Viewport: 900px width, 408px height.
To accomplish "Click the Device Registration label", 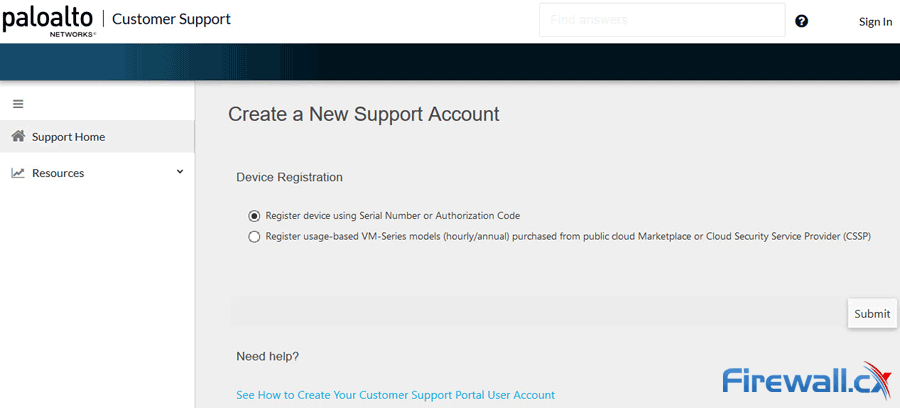I will tap(289, 177).
